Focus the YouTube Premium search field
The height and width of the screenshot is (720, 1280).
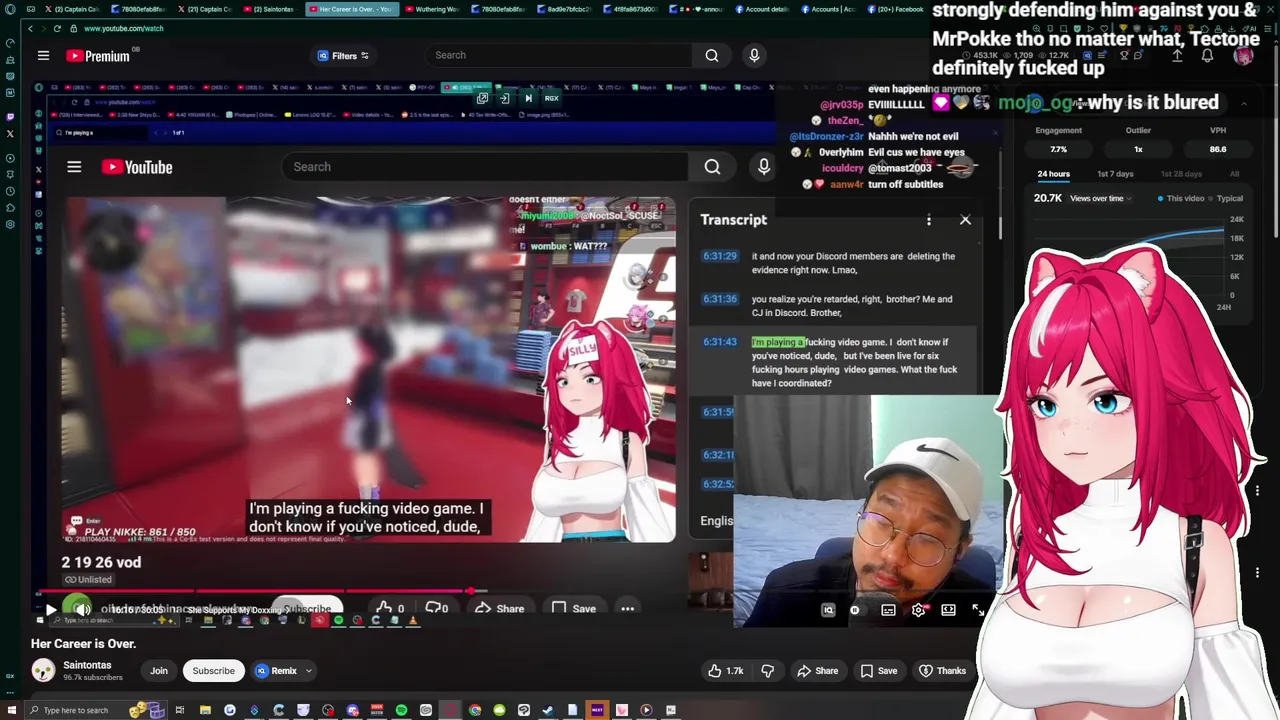click(x=558, y=55)
